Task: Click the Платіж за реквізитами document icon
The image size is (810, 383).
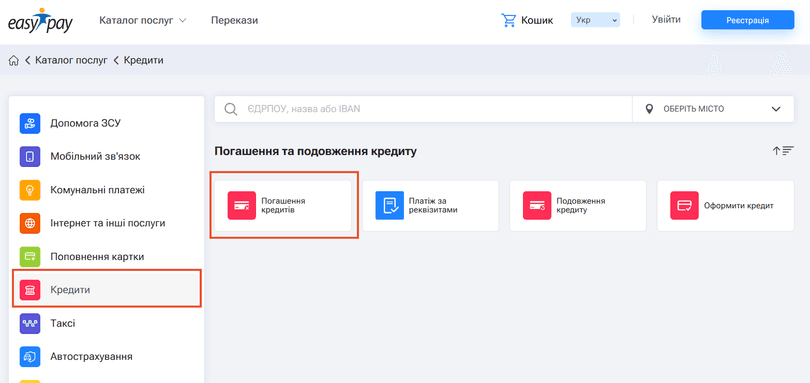Action: (x=390, y=206)
